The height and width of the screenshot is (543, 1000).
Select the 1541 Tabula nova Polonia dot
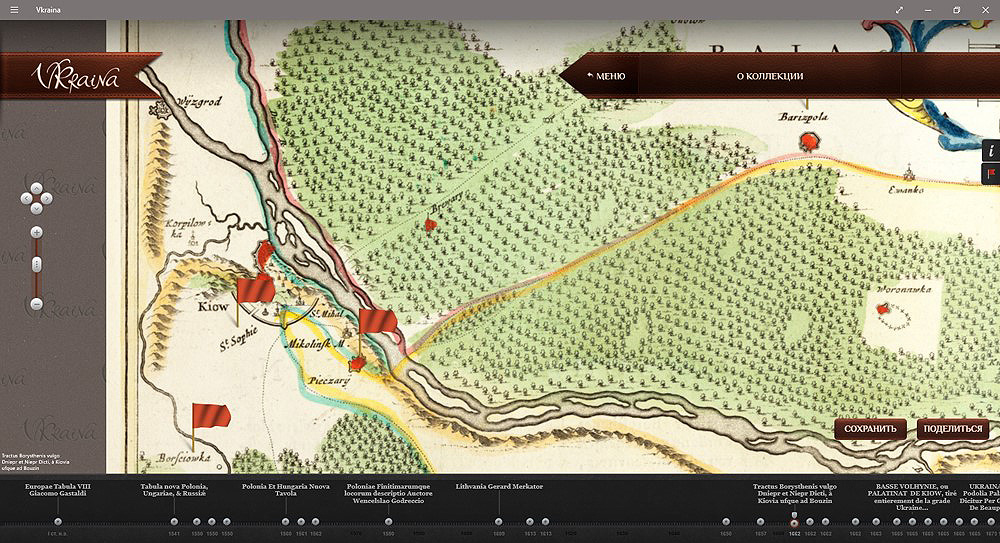pyautogui.click(x=174, y=521)
